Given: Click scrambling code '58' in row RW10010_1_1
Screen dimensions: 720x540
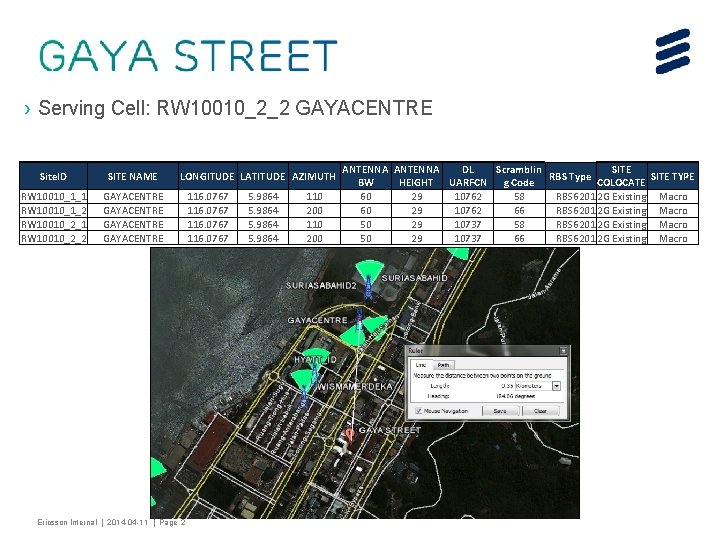Looking at the screenshot, I should (x=519, y=197).
